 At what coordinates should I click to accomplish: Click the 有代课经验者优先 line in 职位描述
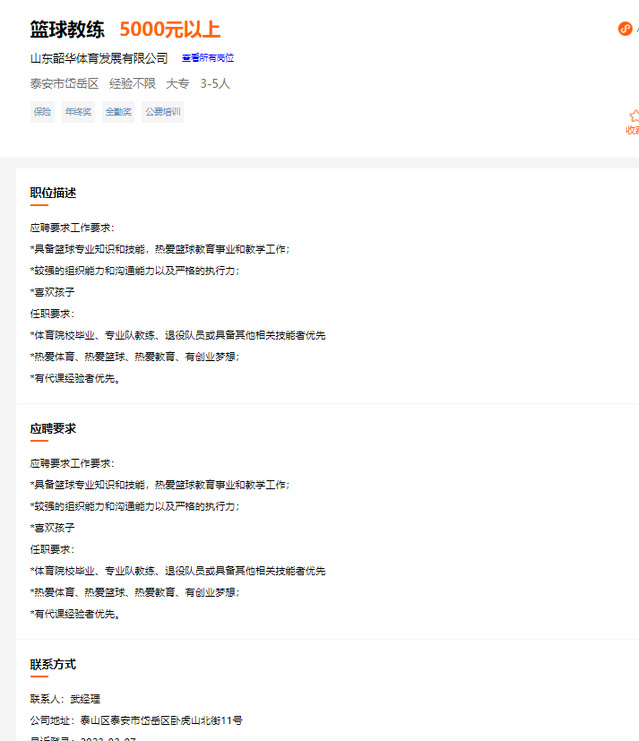click(x=76, y=378)
